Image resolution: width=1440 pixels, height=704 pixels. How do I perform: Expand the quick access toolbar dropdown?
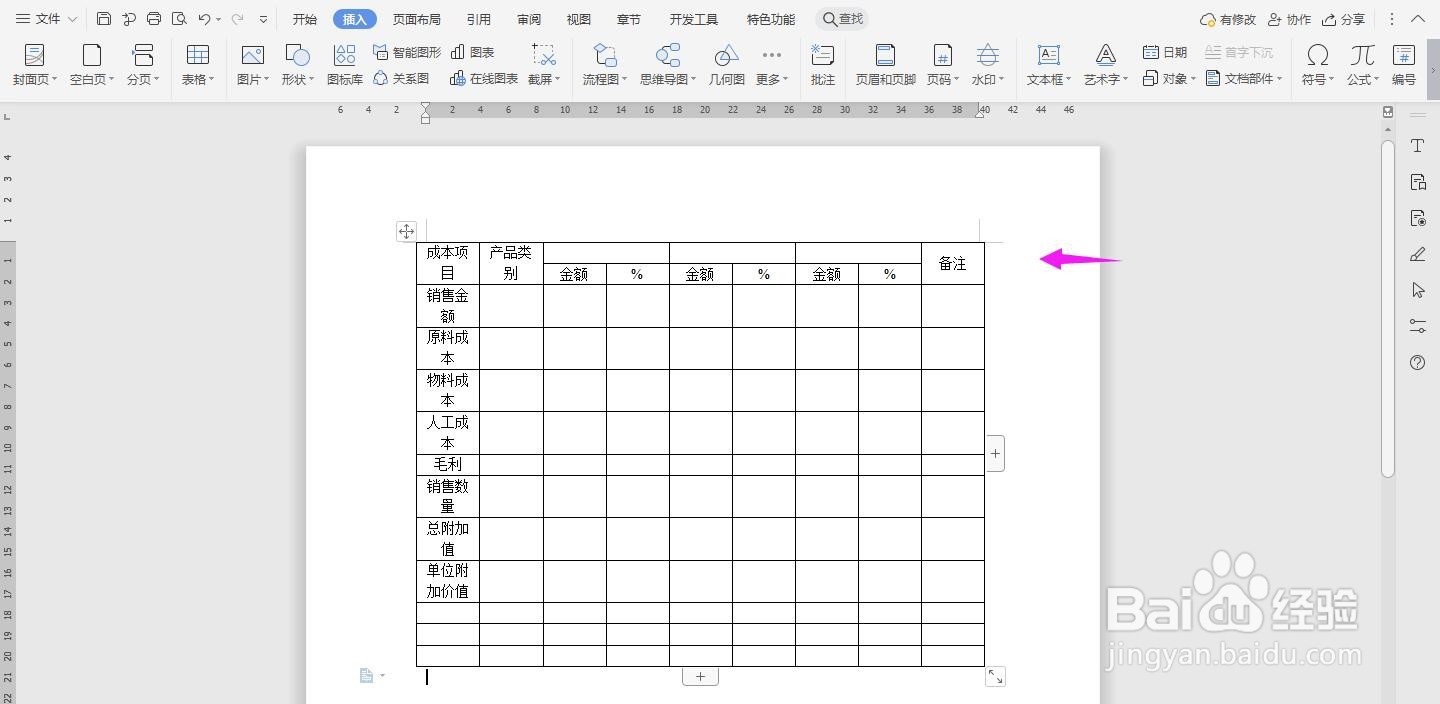pyautogui.click(x=263, y=19)
